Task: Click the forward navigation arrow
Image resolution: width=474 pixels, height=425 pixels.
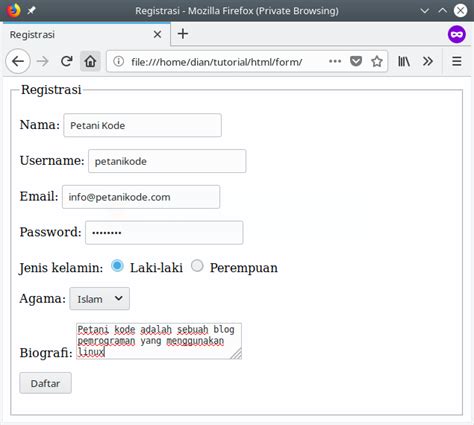Action: [43, 61]
